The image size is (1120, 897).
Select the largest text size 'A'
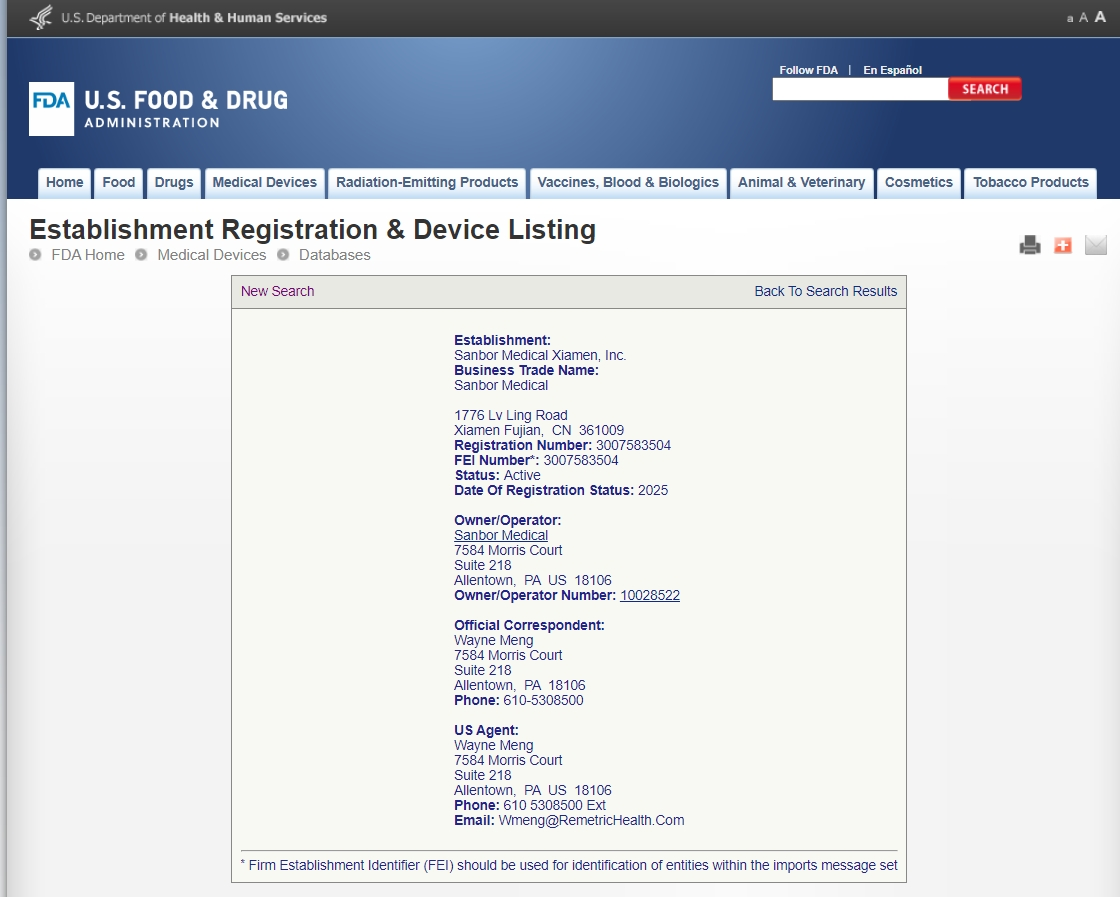coord(1100,17)
